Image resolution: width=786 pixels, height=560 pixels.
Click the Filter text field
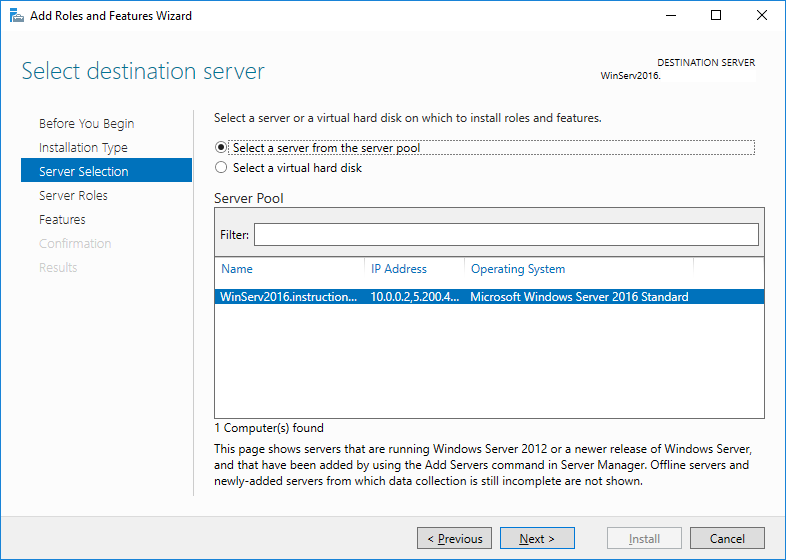(506, 235)
